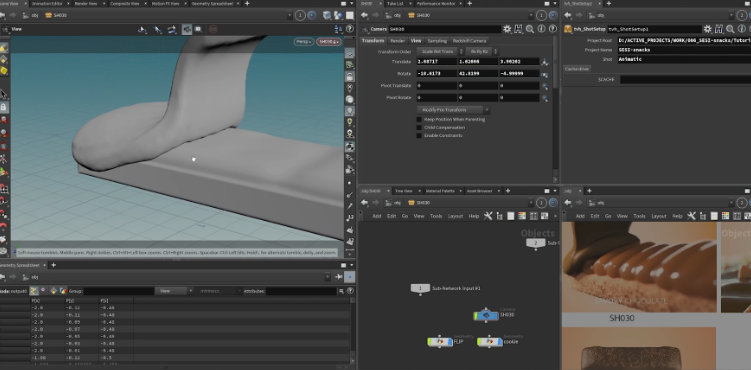Toggle display flag on cookie node
The image size is (751, 370).
point(500,342)
